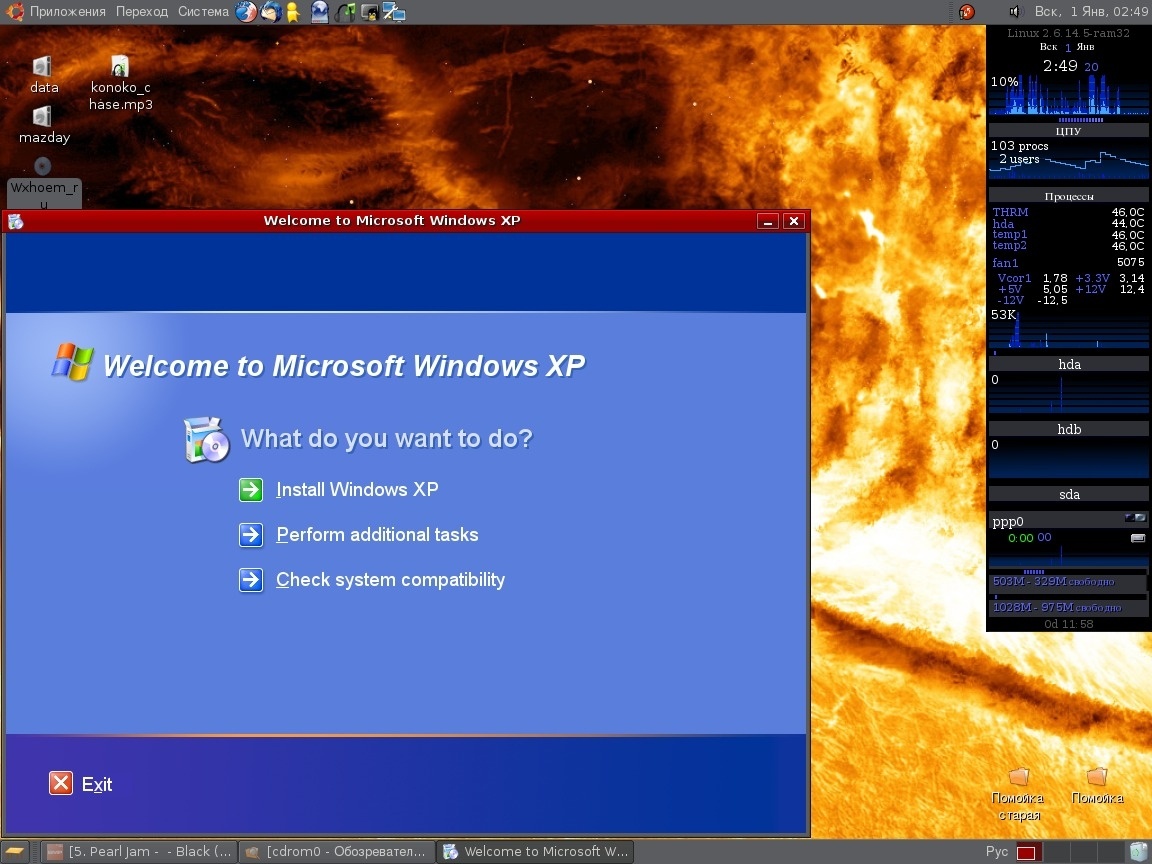Switch to cdrom0 Обозреватель taskbar window

[x=337, y=852]
